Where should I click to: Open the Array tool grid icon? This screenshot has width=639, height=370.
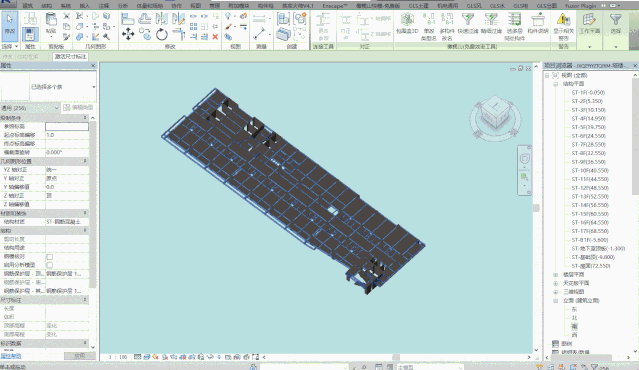click(x=193, y=26)
